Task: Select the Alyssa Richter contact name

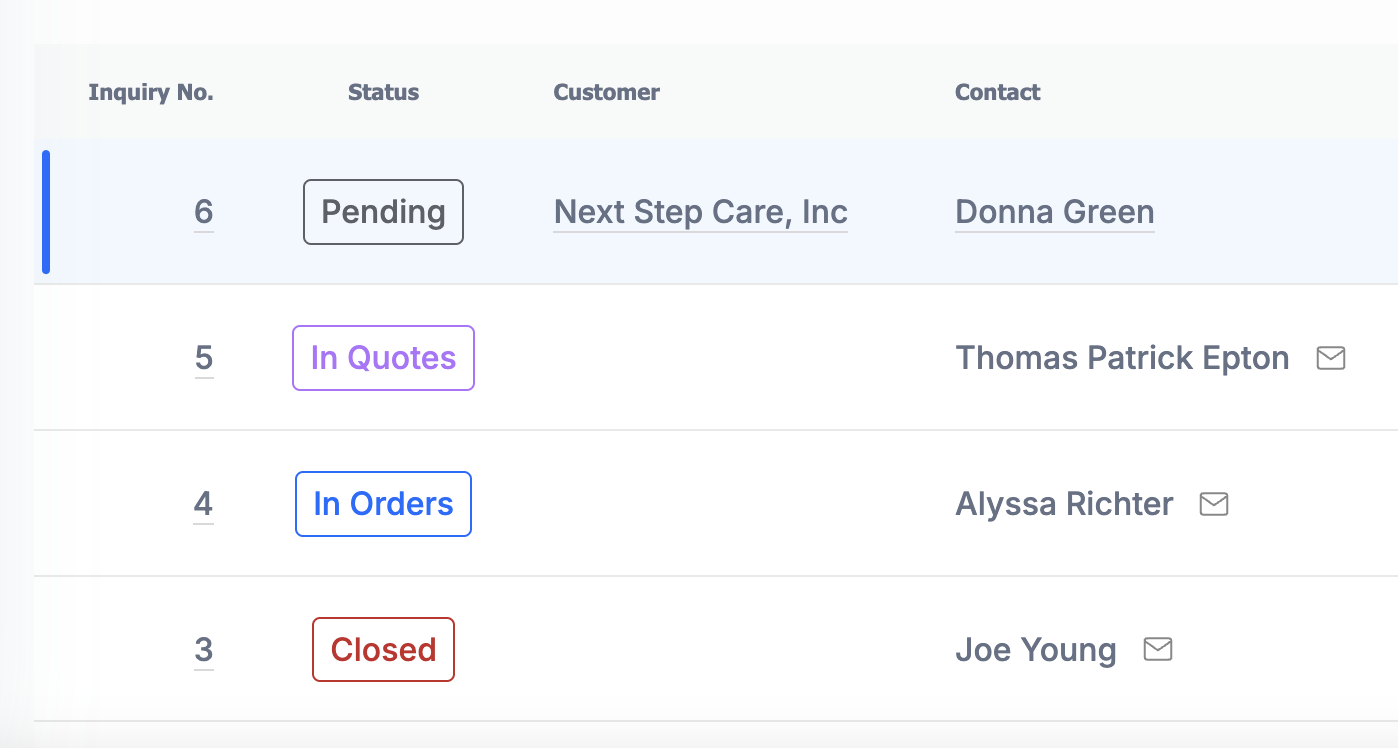Action: (x=1065, y=504)
